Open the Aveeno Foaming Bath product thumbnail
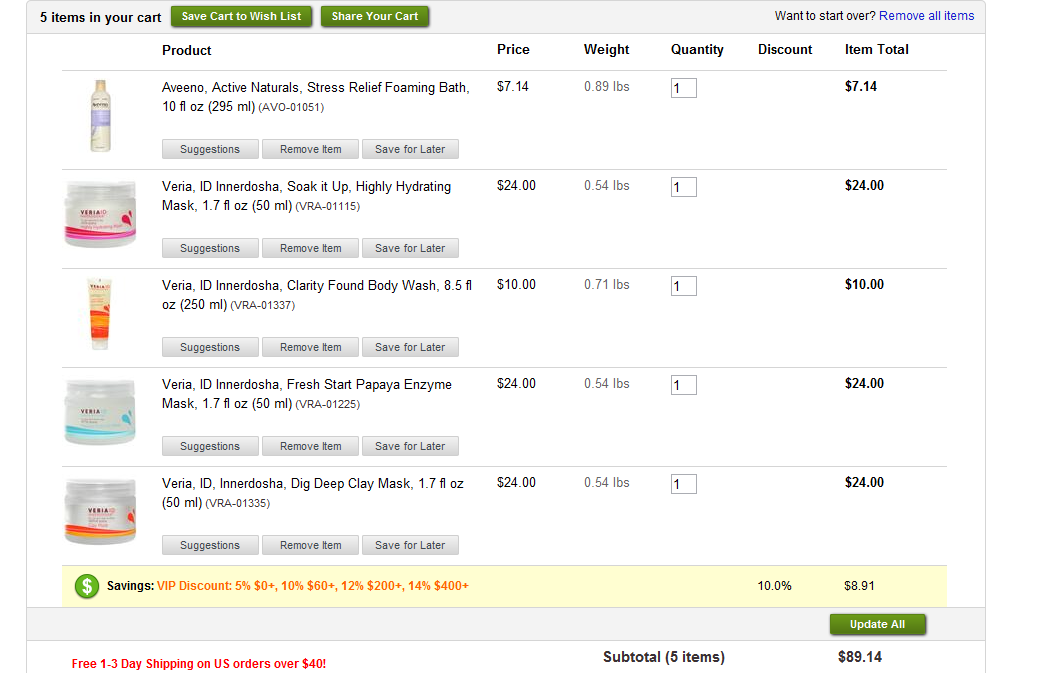 [x=100, y=116]
